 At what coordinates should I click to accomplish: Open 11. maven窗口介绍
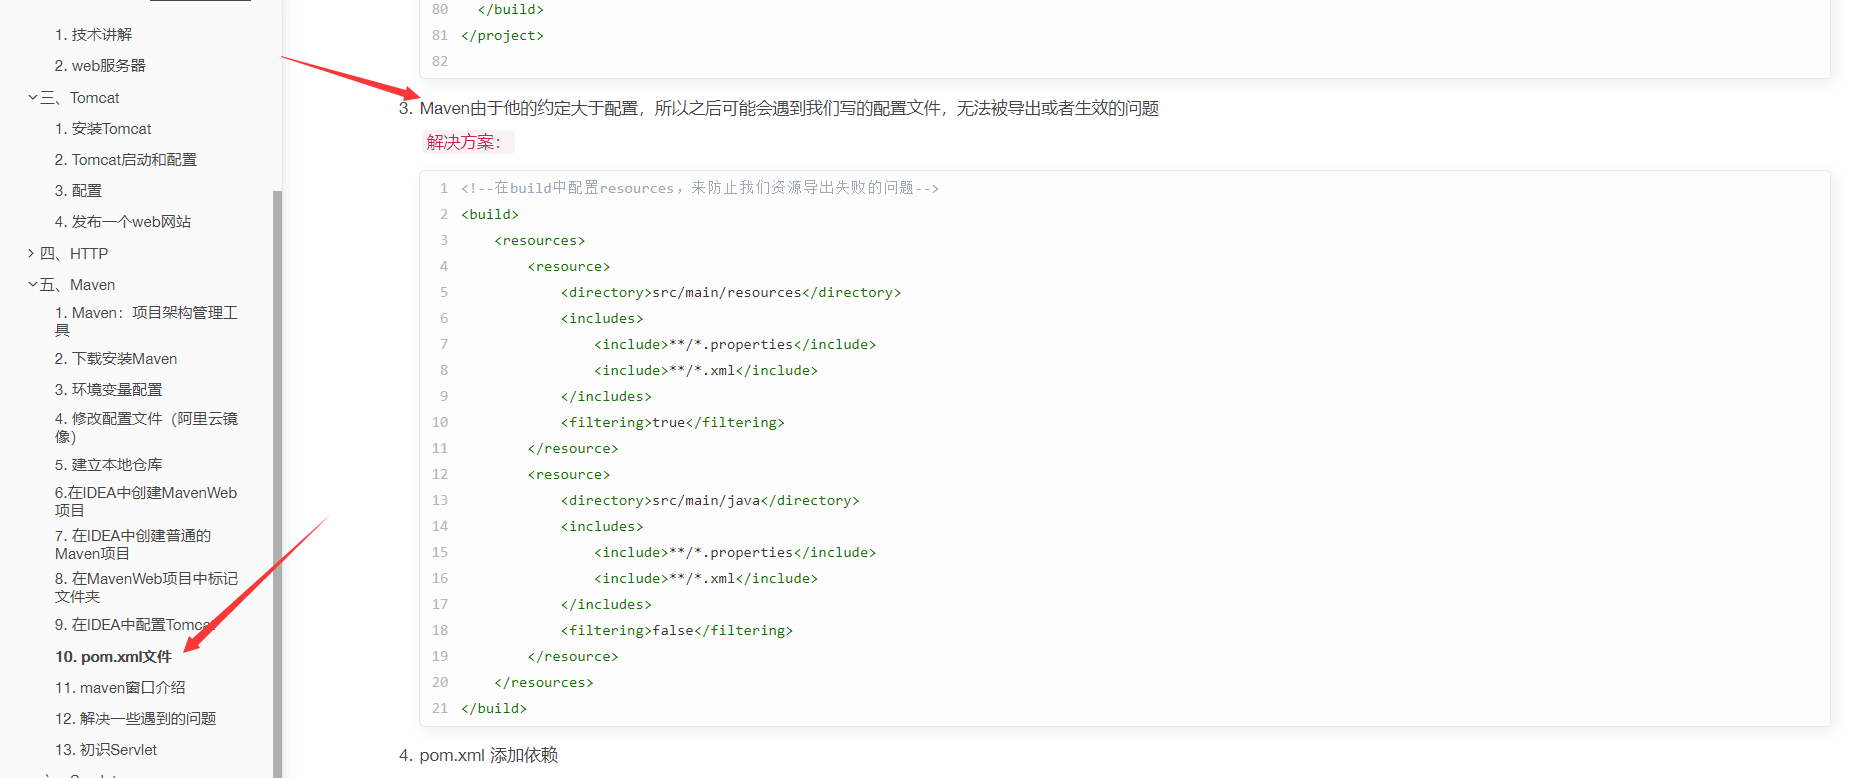(120, 687)
